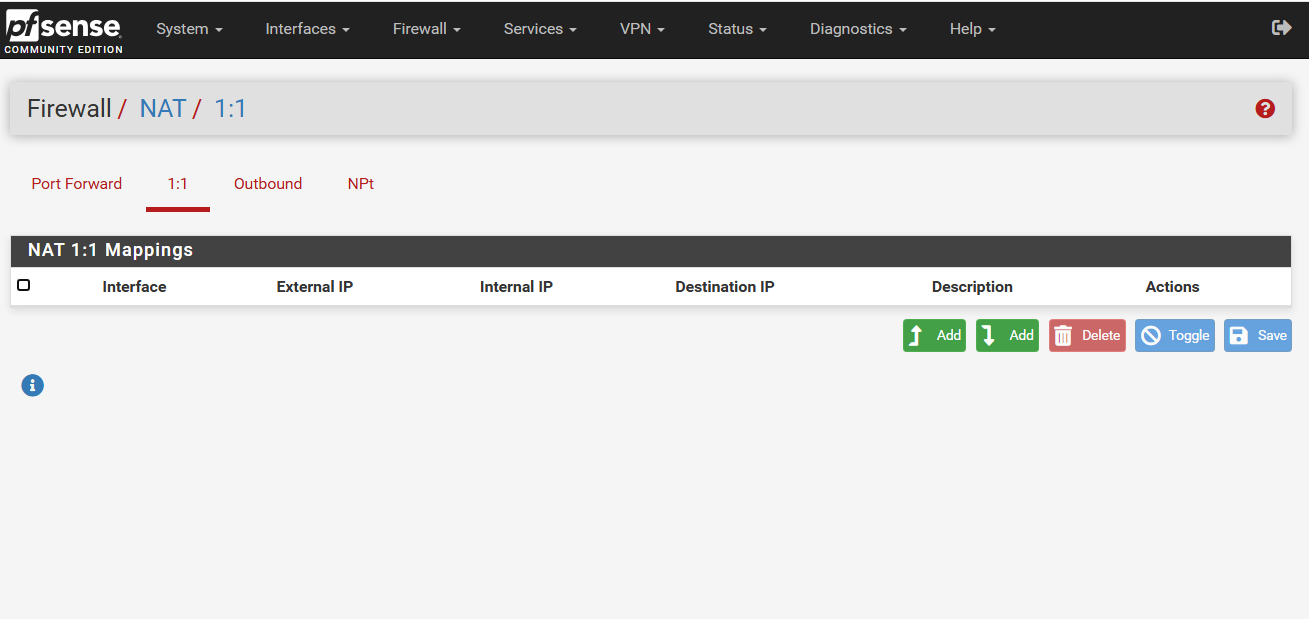Viewport: 1309px width, 619px height.
Task: Switch to the NPt tab
Action: click(x=361, y=184)
